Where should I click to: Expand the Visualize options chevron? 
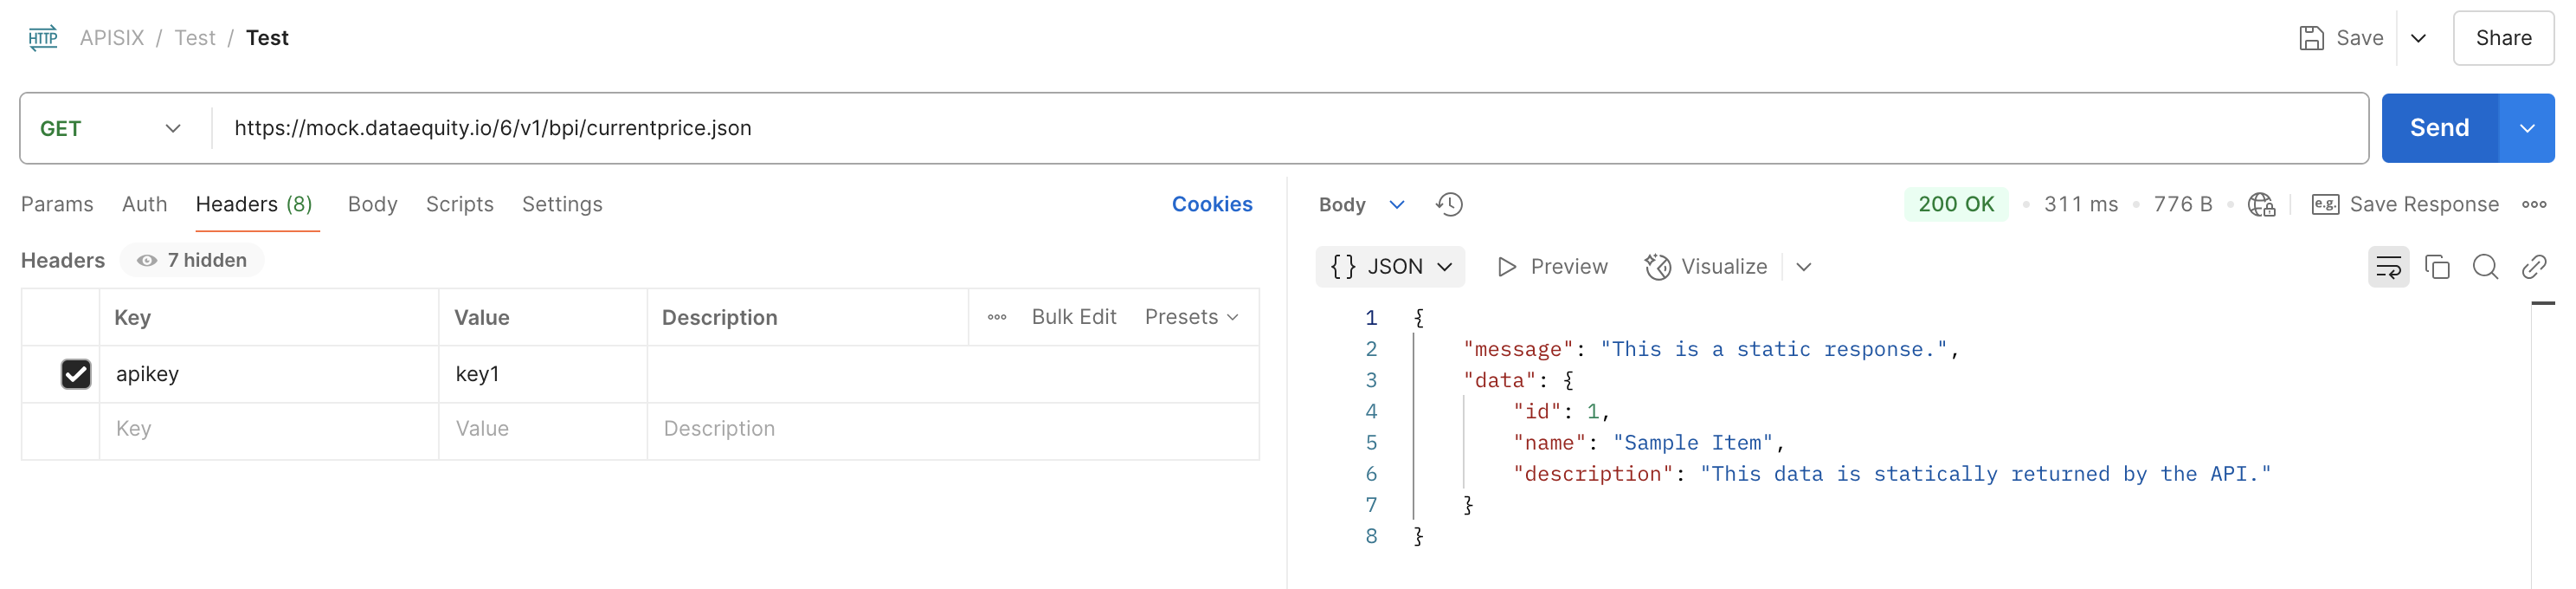click(1803, 267)
